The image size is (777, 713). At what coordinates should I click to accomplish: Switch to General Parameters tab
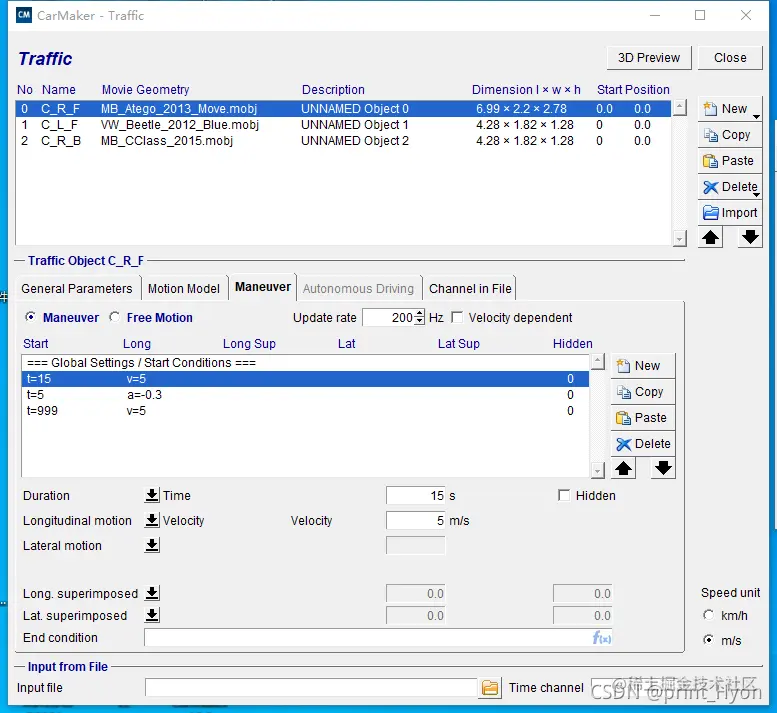77,288
